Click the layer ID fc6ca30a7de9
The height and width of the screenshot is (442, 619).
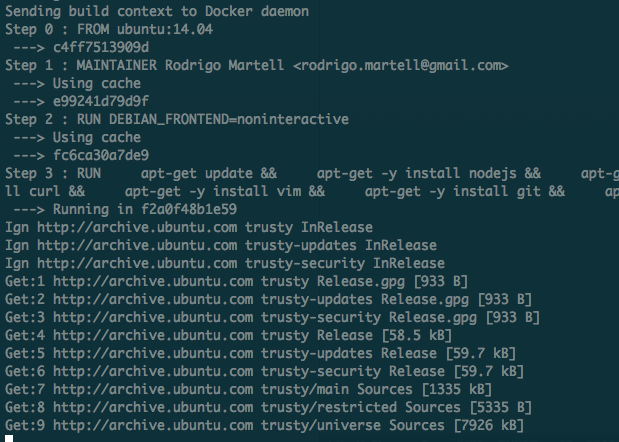point(101,155)
